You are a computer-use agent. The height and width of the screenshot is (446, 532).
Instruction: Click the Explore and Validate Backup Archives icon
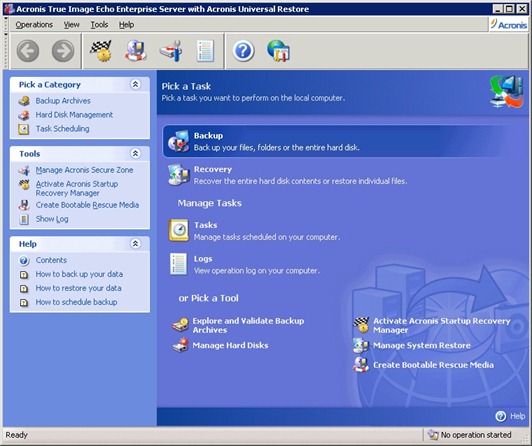(x=180, y=325)
